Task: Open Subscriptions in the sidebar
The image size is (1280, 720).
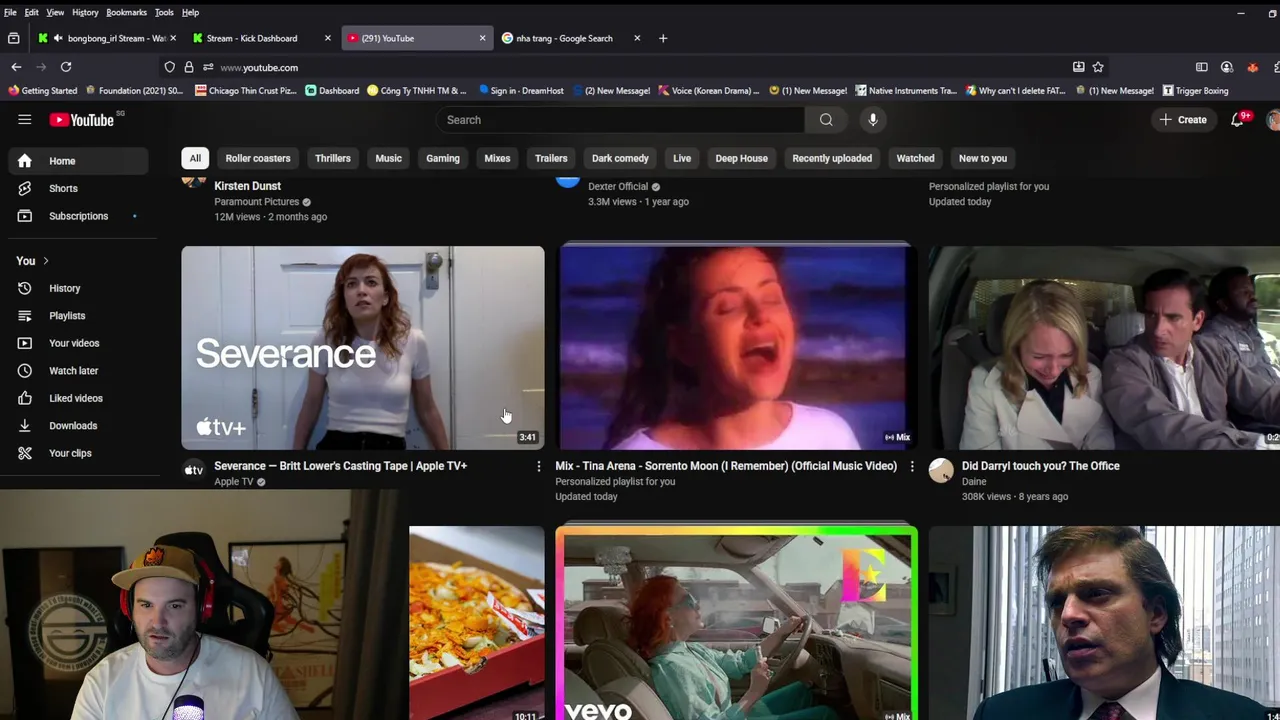Action: (x=79, y=216)
